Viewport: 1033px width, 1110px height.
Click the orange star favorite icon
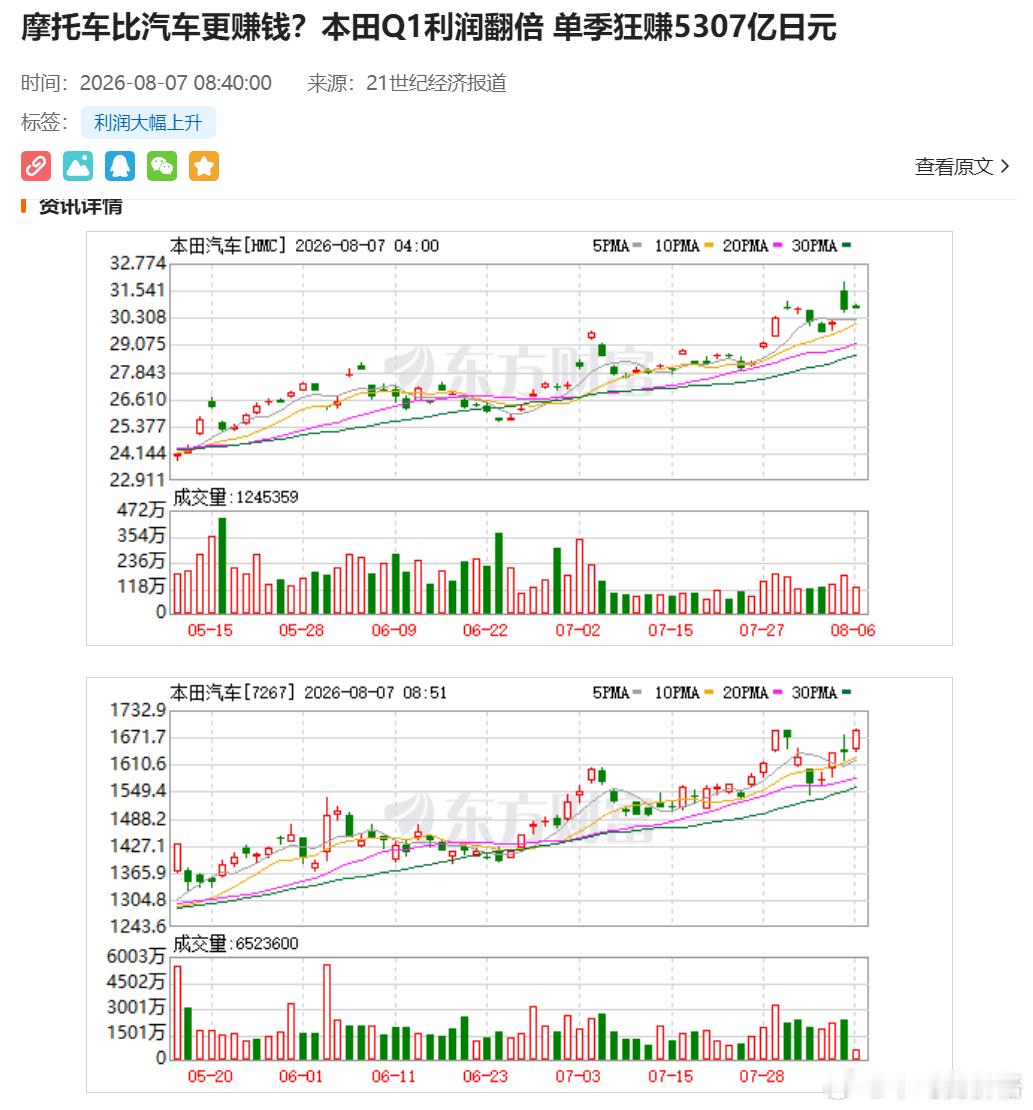point(204,166)
